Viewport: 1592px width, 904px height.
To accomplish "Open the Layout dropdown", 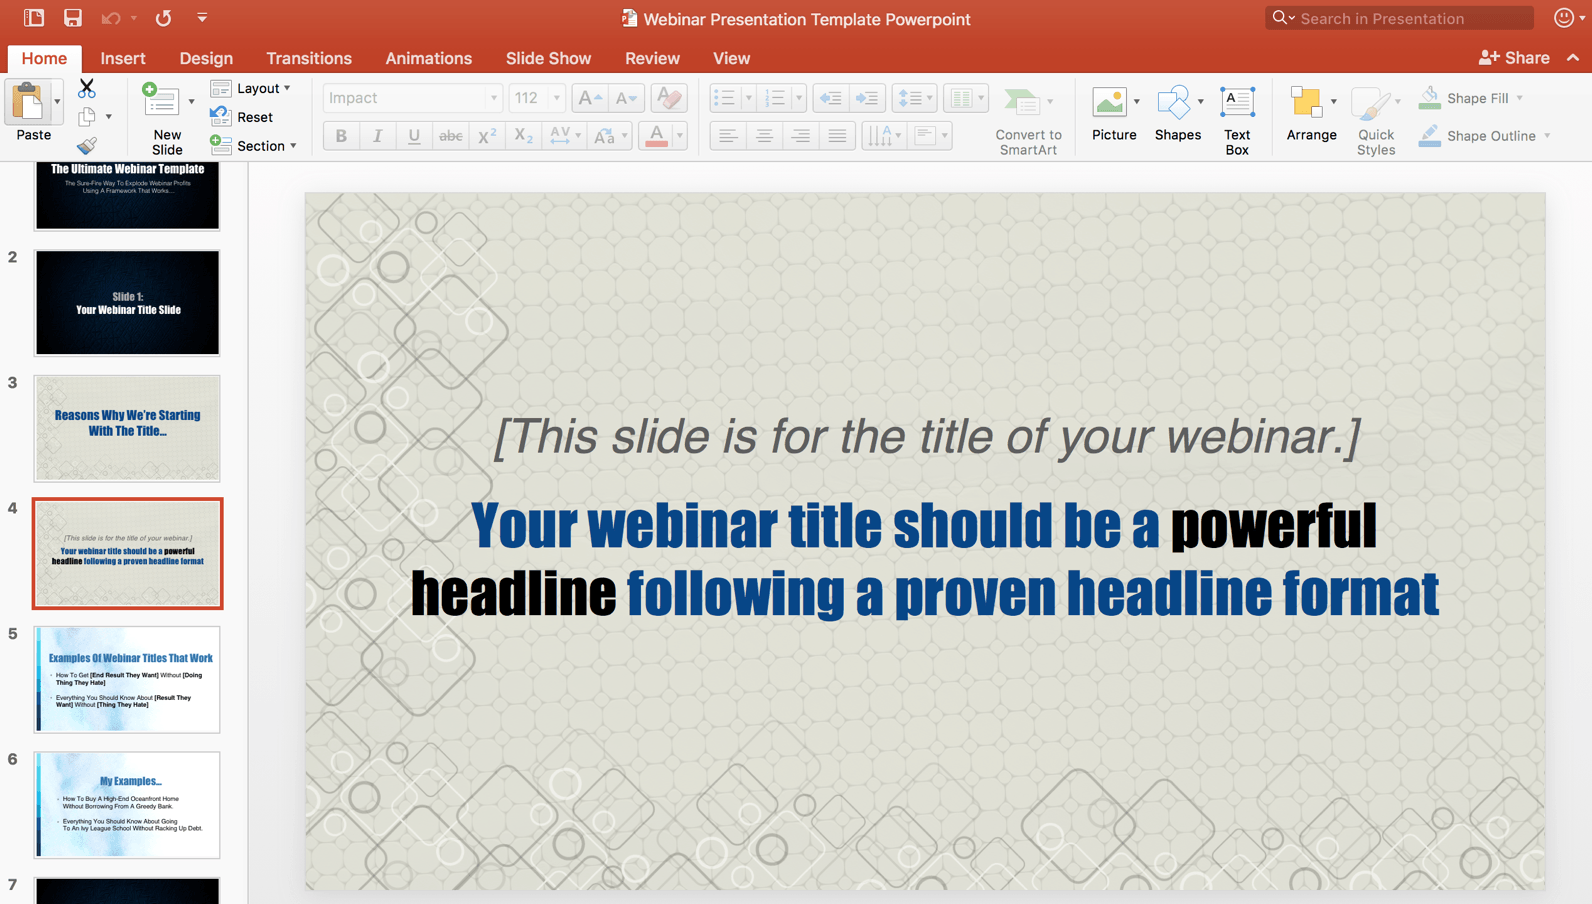I will [251, 88].
